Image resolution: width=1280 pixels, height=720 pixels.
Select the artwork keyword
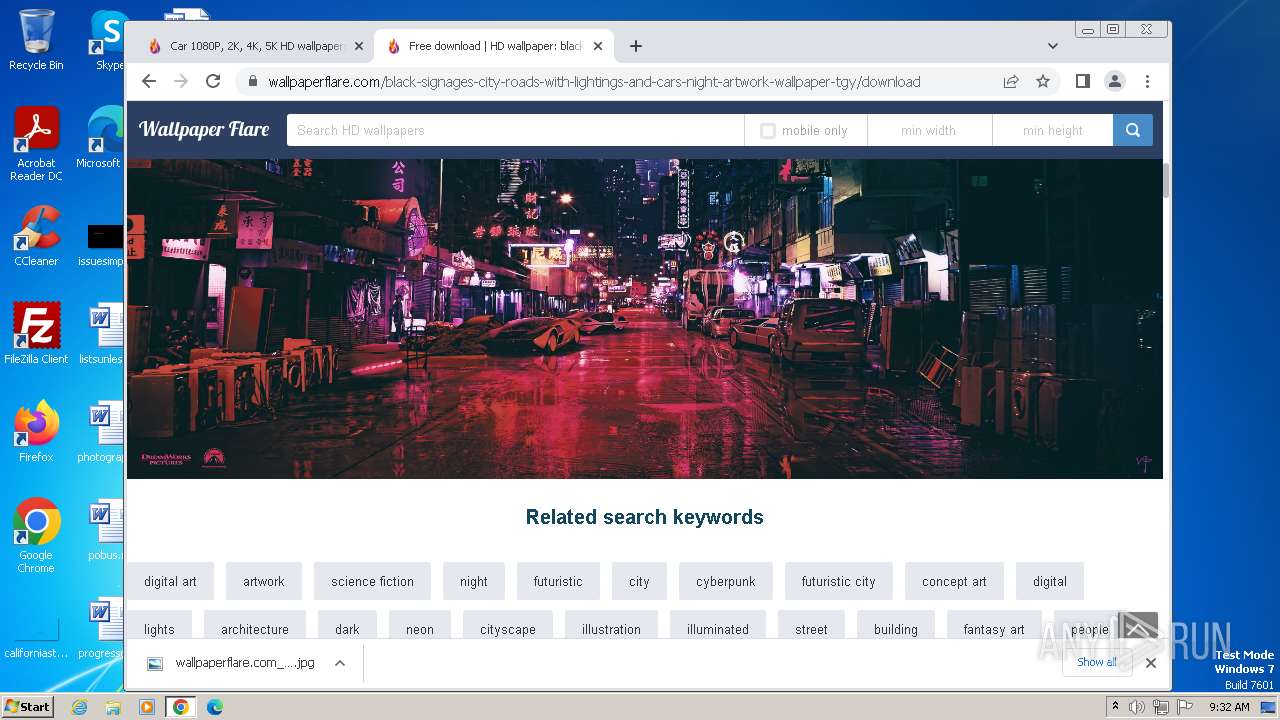pos(264,581)
